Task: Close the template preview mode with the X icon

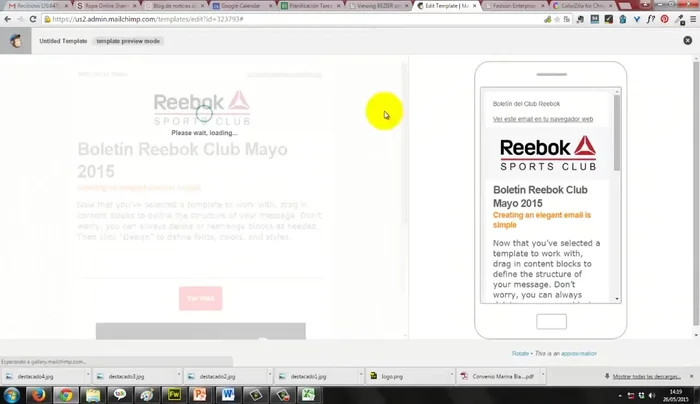Action: point(688,41)
